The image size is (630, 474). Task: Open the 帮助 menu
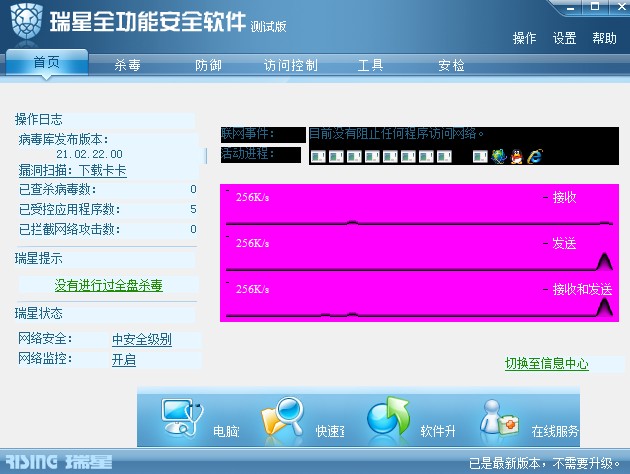(604, 38)
